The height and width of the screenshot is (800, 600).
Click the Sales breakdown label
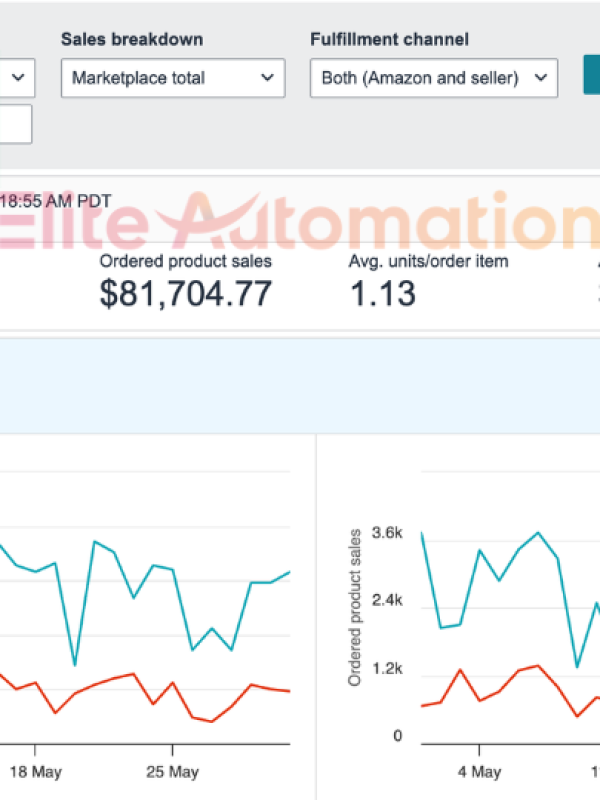132,39
